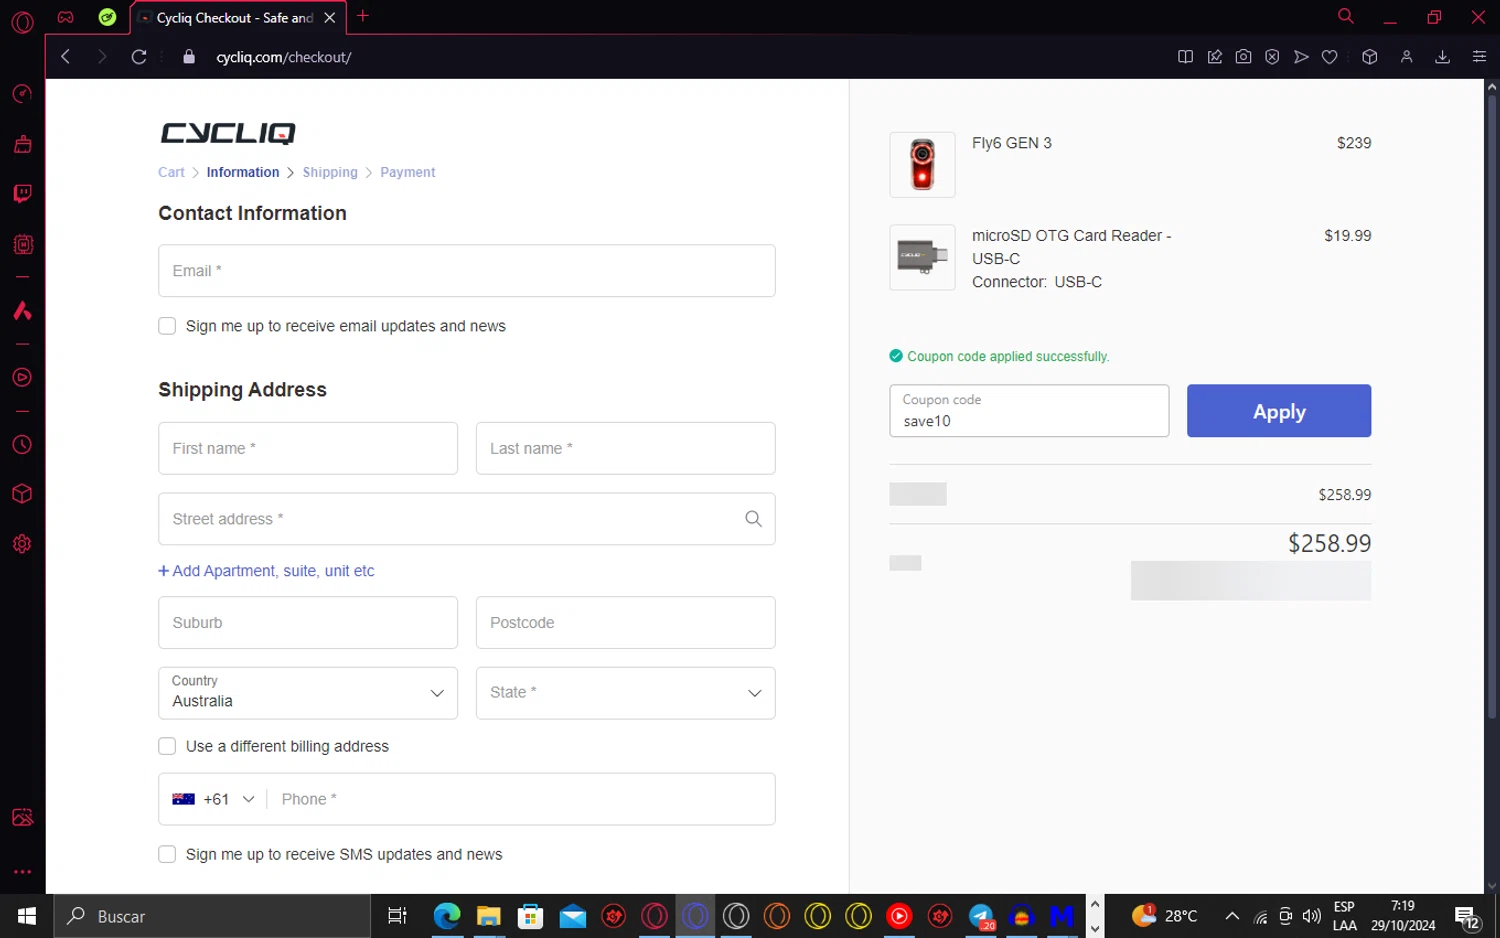The height and width of the screenshot is (938, 1500).
Task: Focus the First name field
Action: pyautogui.click(x=308, y=448)
